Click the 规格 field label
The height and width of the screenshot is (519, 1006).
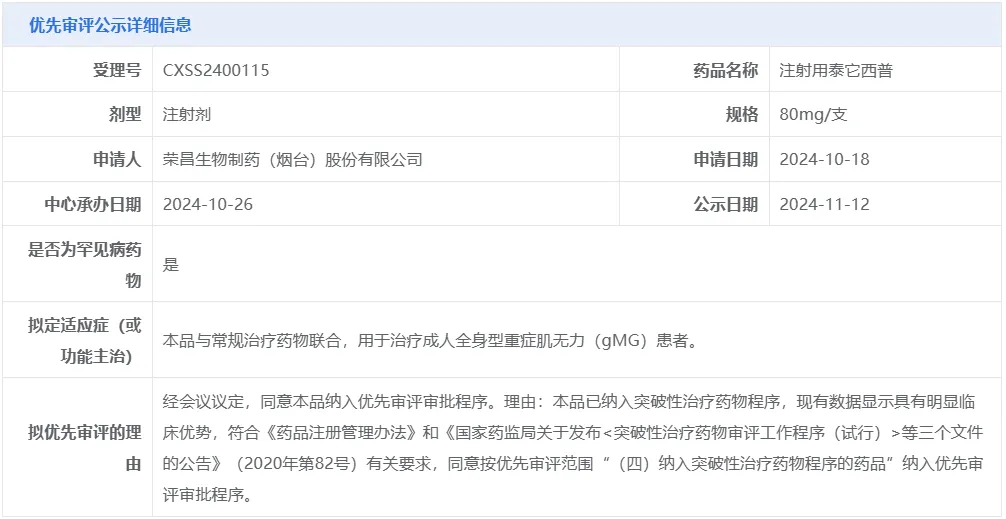point(741,114)
